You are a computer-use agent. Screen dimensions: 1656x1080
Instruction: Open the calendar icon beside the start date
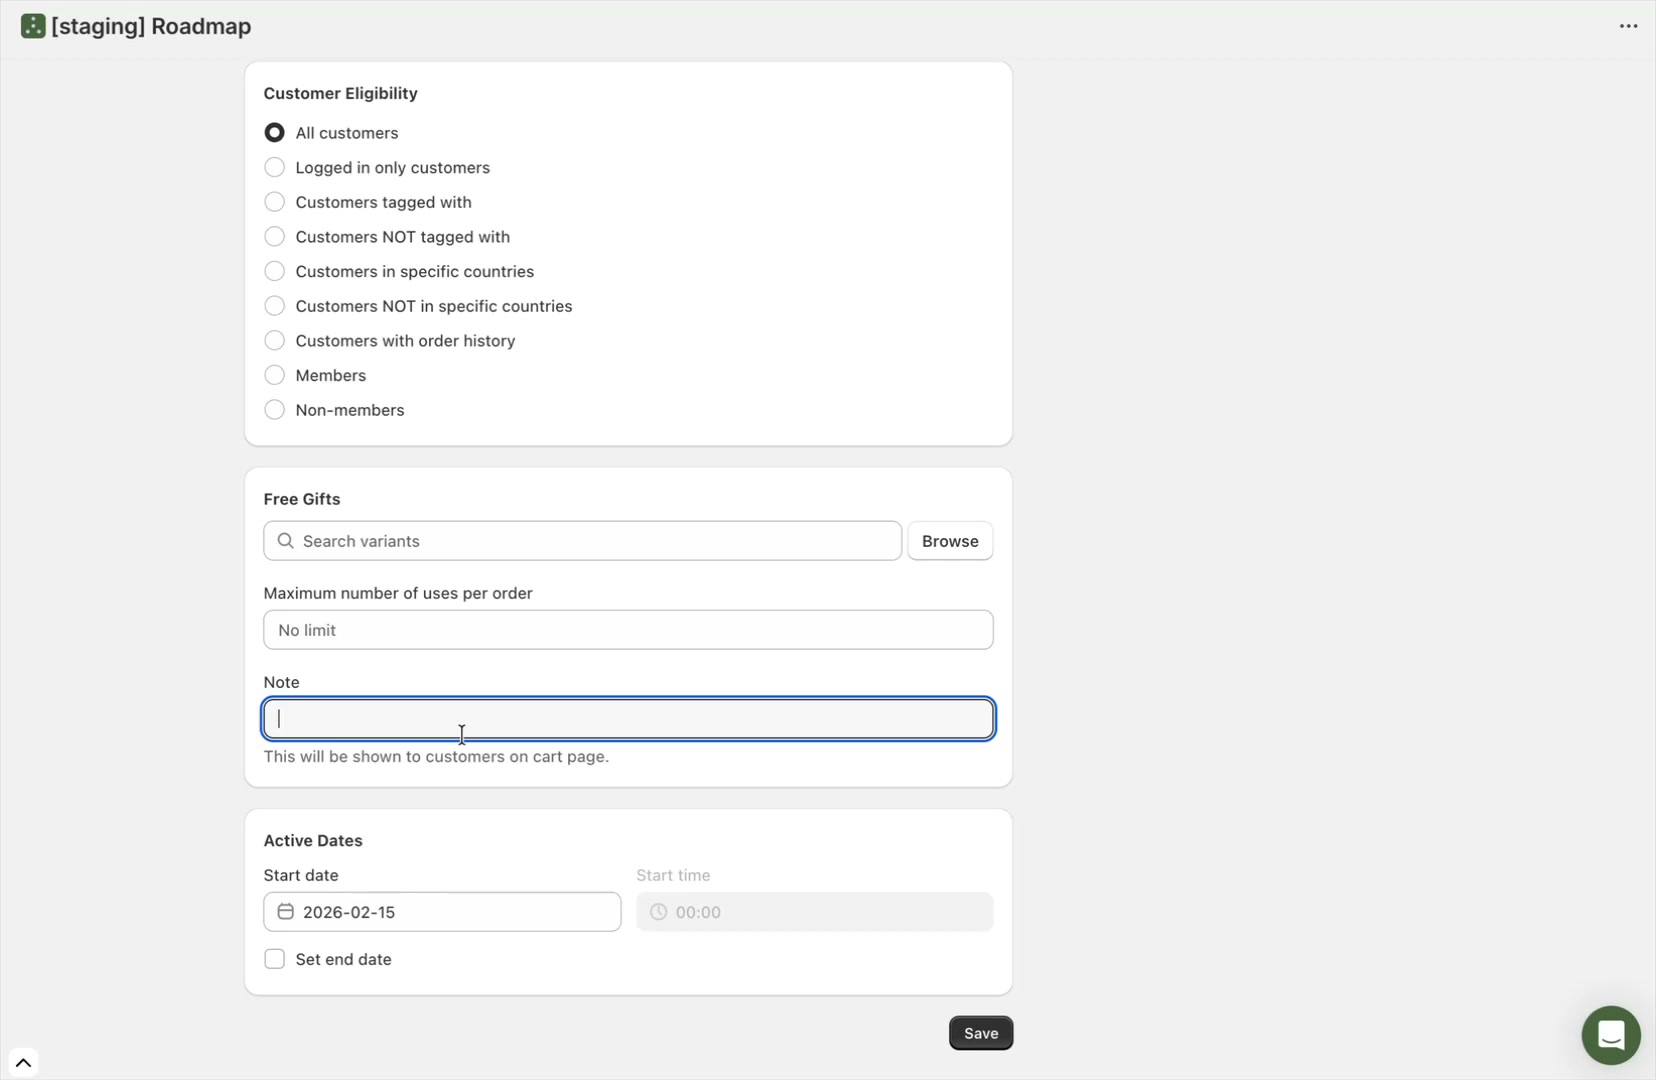point(285,911)
